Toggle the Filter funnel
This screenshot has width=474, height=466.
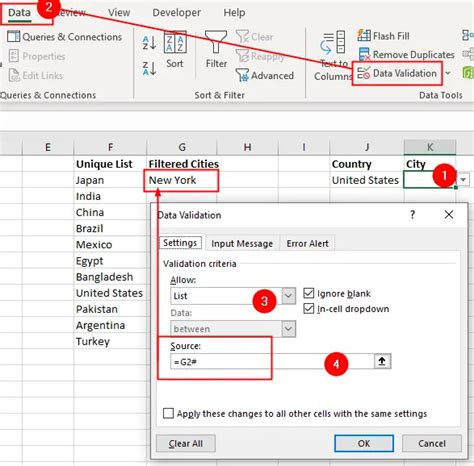point(216,49)
